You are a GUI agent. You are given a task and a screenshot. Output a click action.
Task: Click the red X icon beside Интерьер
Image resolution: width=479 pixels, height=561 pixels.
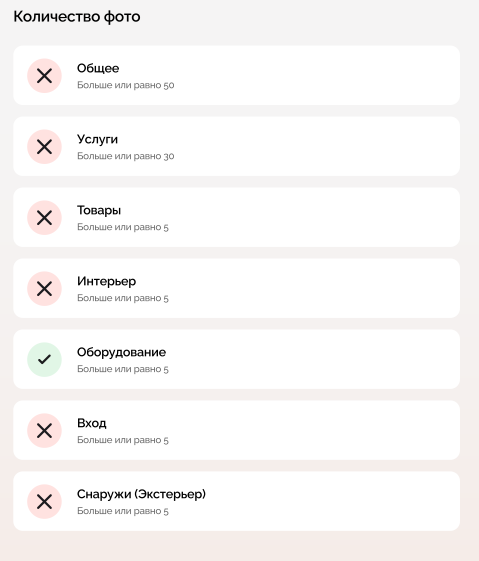coord(44,289)
